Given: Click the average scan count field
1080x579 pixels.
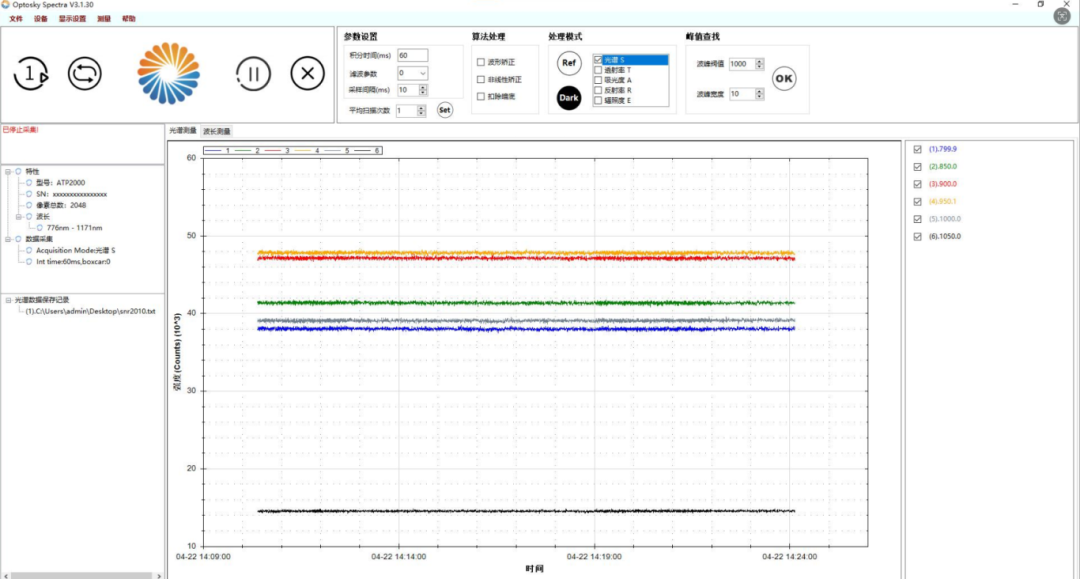Looking at the screenshot, I should [x=406, y=111].
